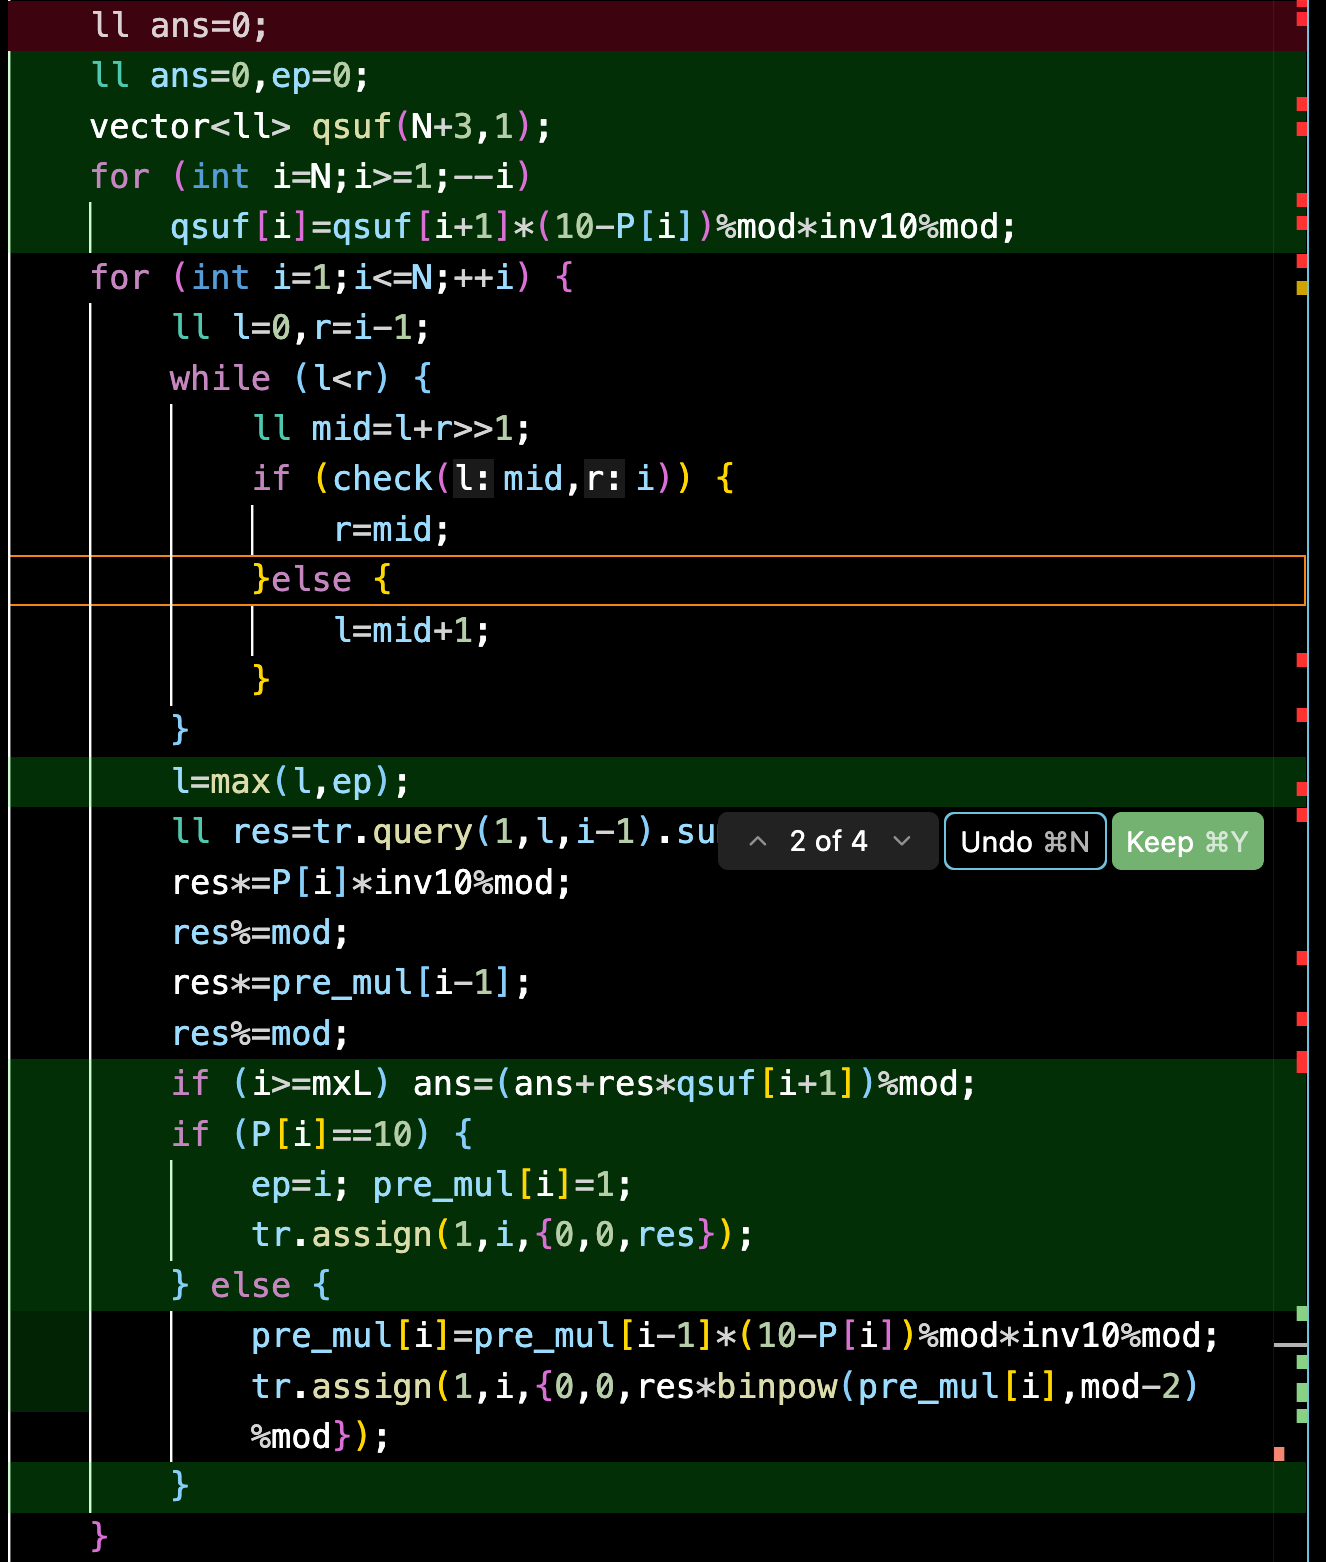The width and height of the screenshot is (1326, 1562).
Task: Click the "while (l<r) {" statement
Action: [300, 378]
